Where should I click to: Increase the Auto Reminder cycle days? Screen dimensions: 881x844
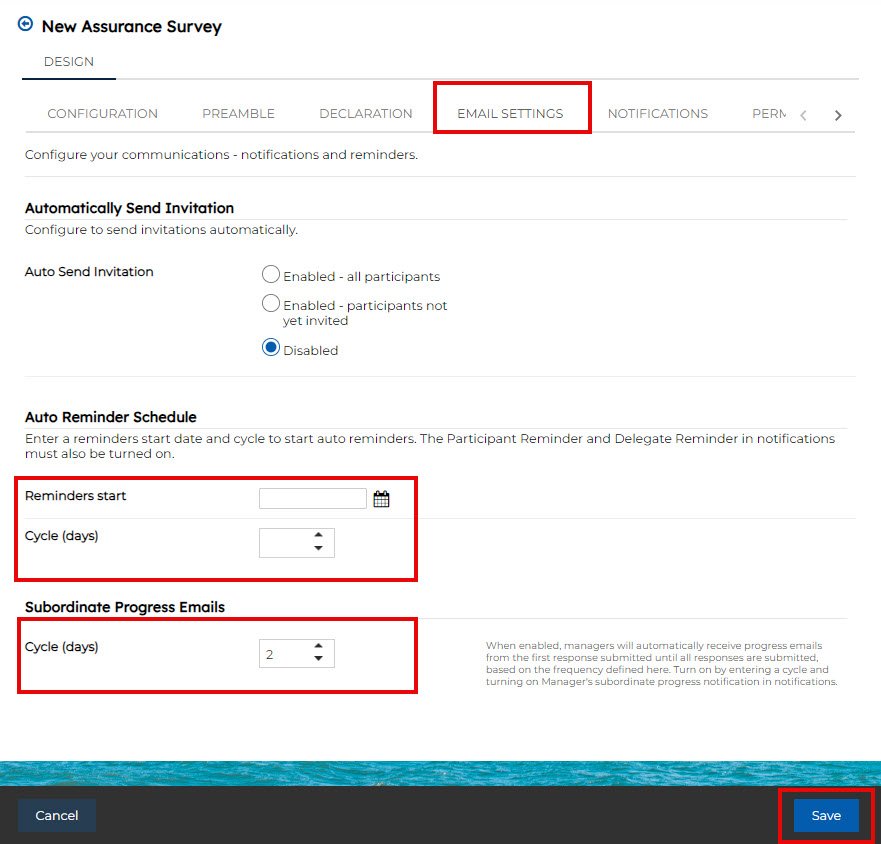point(318,537)
